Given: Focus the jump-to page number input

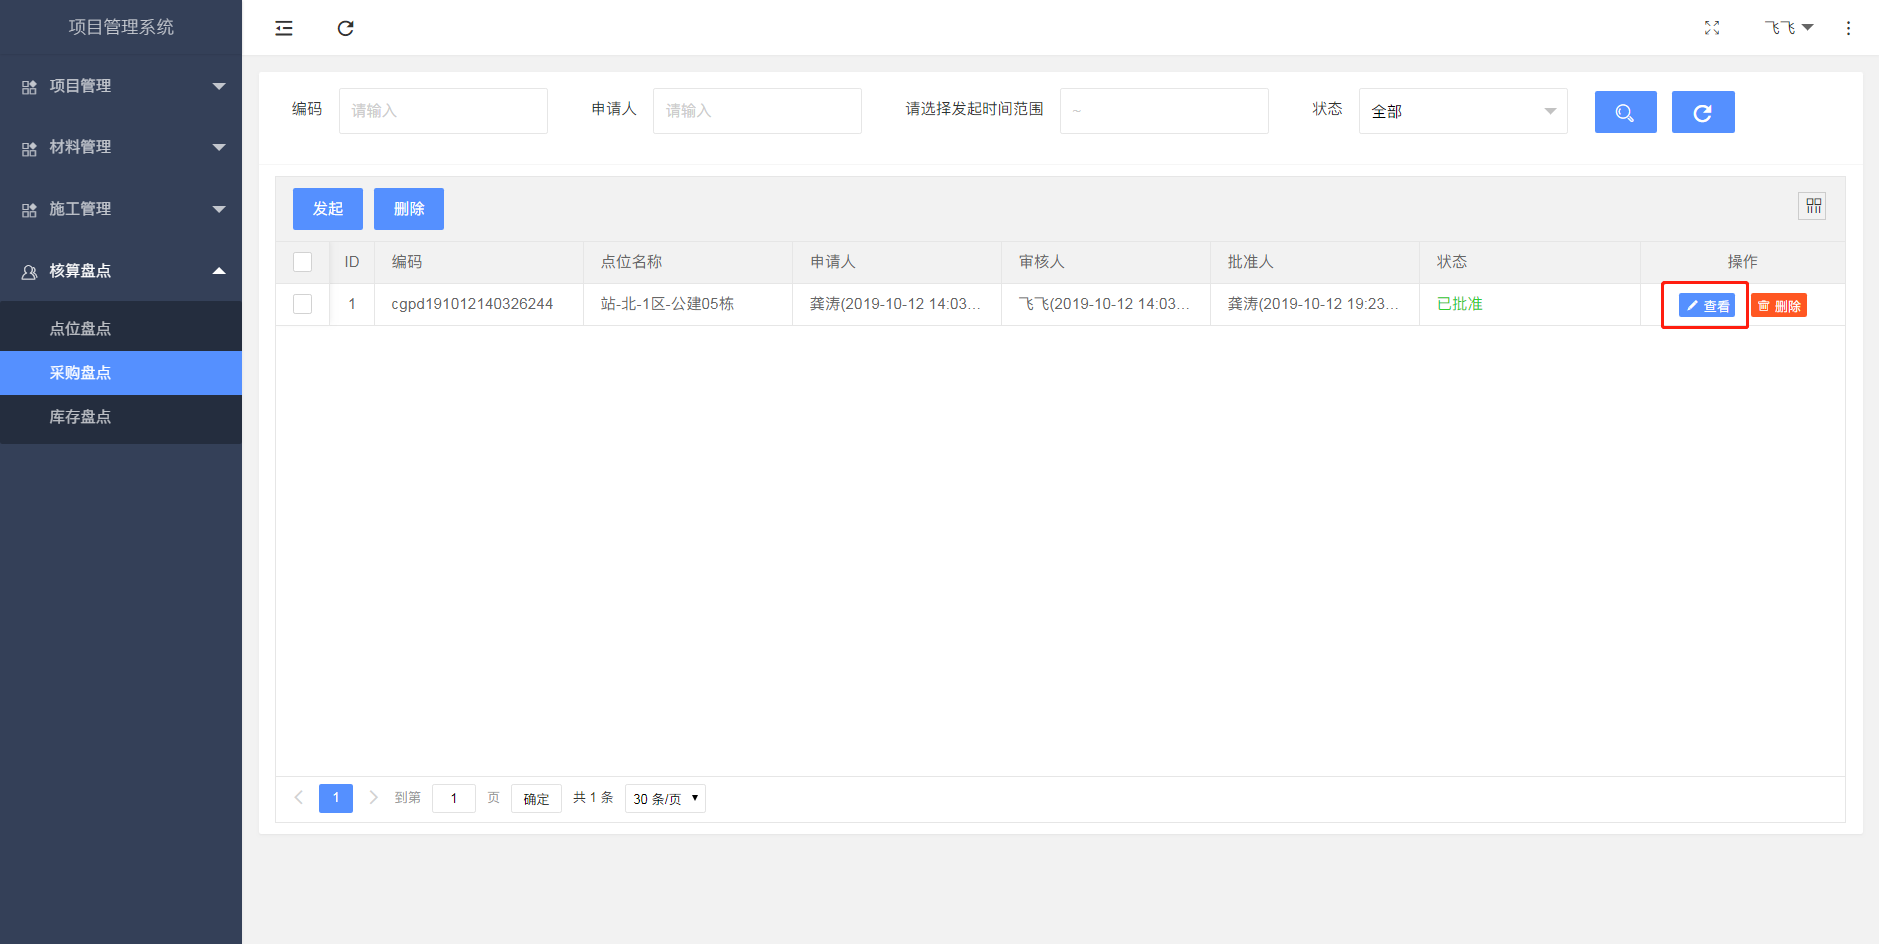Looking at the screenshot, I should coord(454,798).
